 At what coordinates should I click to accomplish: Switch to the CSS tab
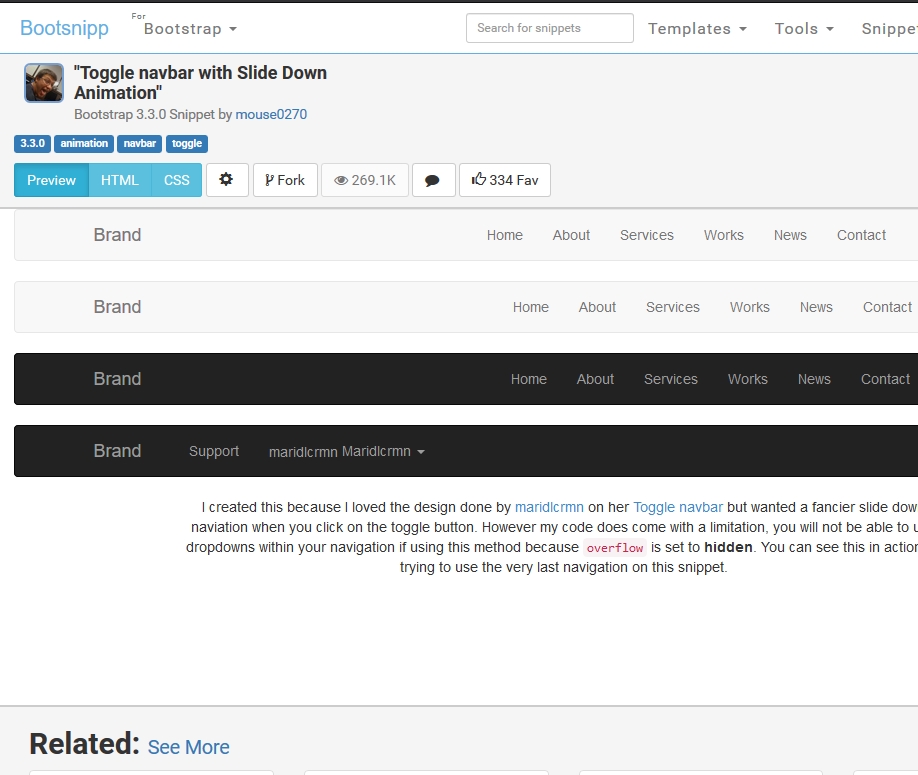tap(176, 180)
